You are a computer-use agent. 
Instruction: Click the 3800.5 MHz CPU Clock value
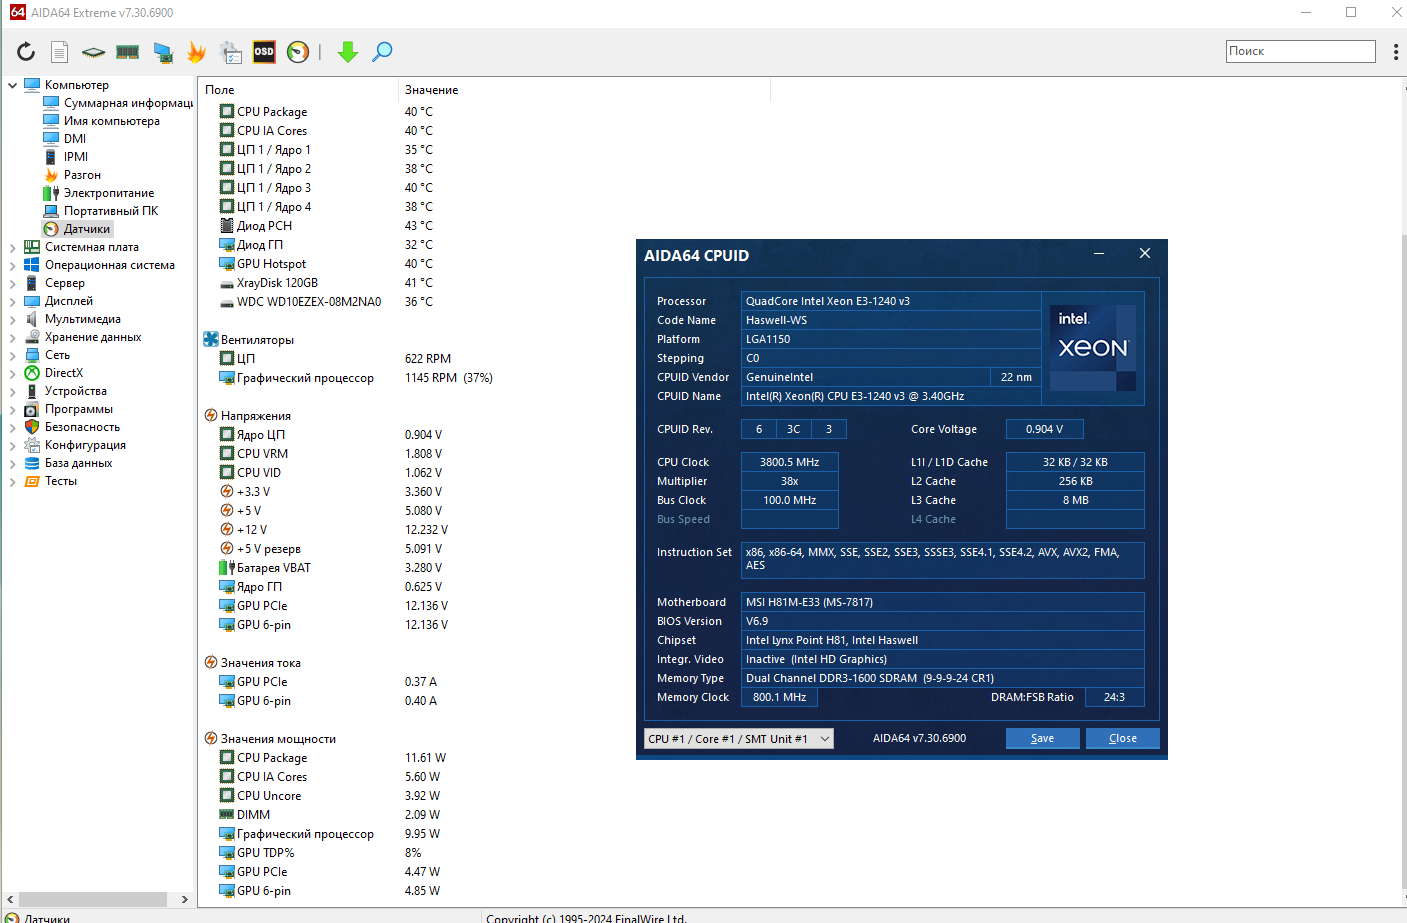(789, 462)
